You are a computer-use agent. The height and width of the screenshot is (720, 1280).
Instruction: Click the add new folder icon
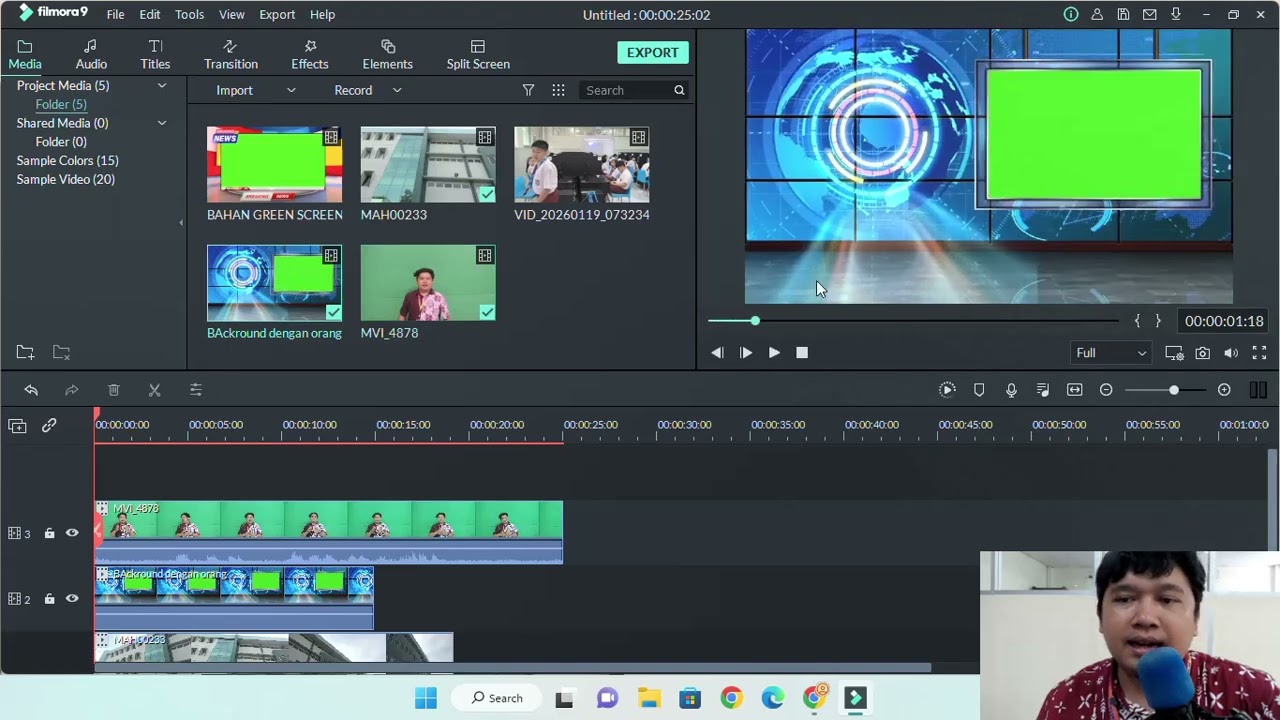click(25, 352)
